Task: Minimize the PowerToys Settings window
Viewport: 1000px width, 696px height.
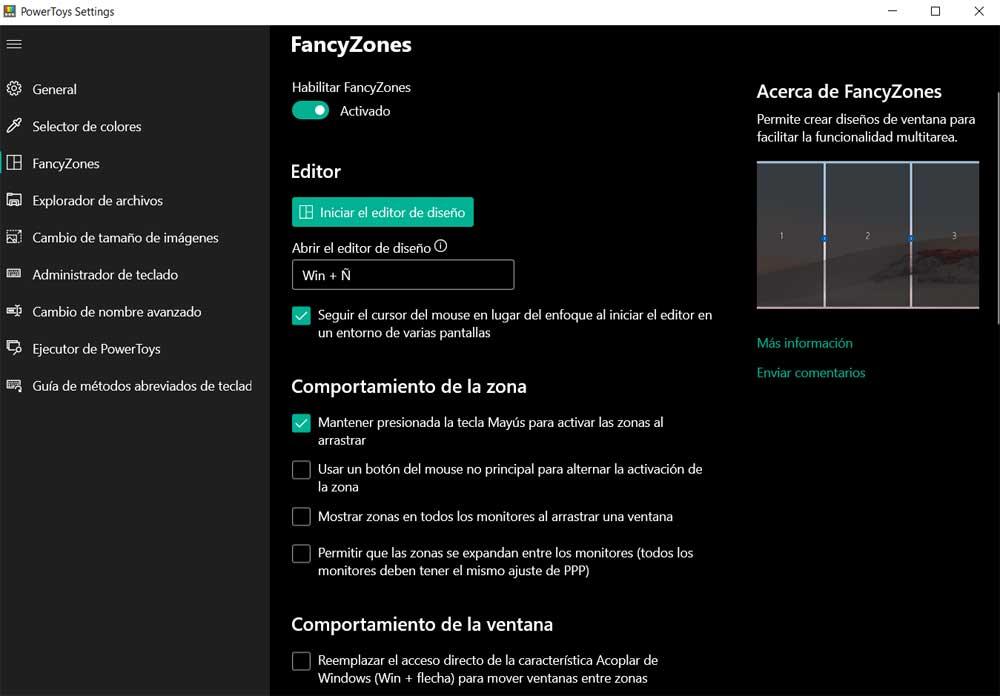Action: [892, 11]
